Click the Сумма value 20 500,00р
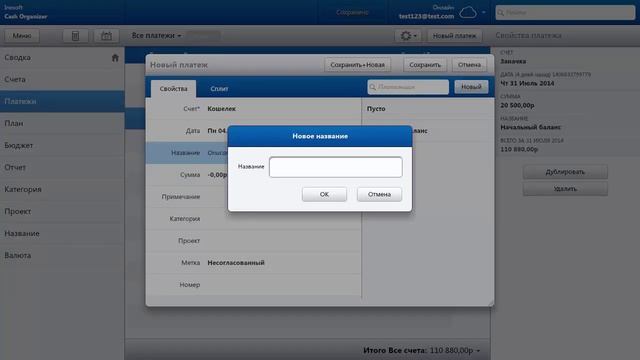 coord(517,105)
